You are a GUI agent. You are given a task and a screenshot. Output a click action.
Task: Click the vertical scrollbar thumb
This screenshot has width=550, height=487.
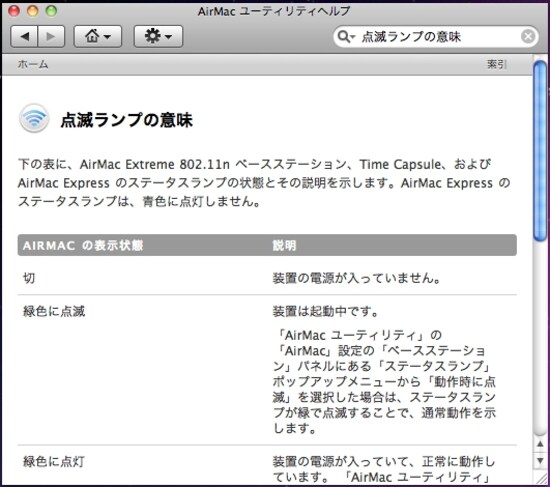[540, 151]
